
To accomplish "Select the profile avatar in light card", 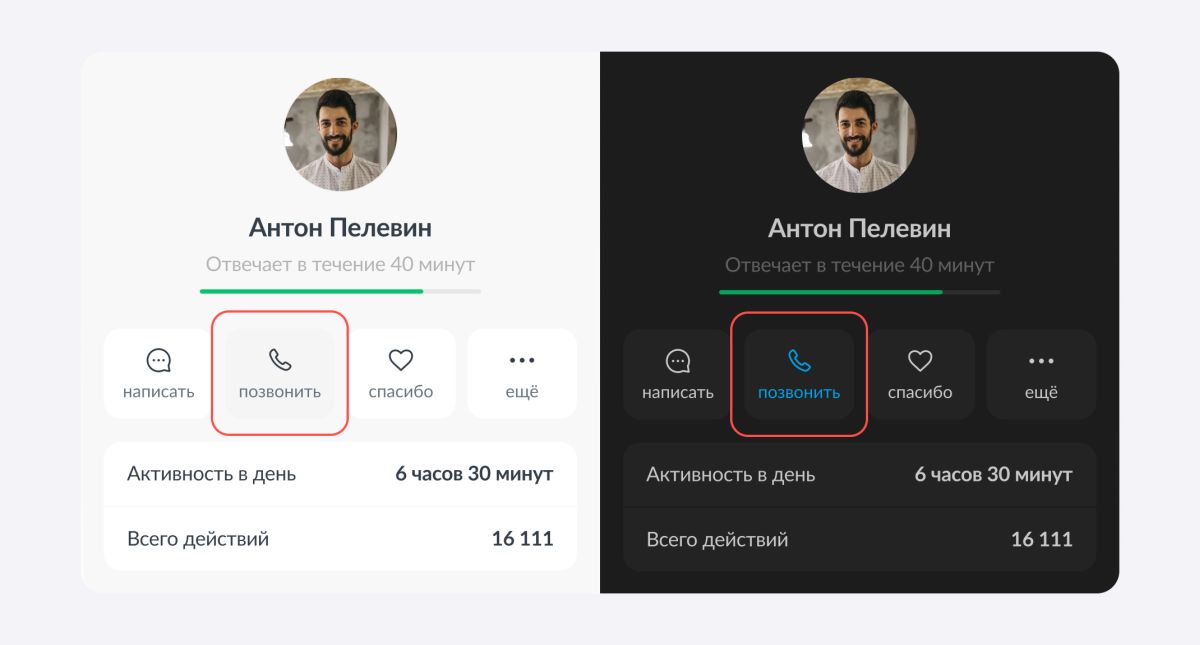I will point(341,135).
